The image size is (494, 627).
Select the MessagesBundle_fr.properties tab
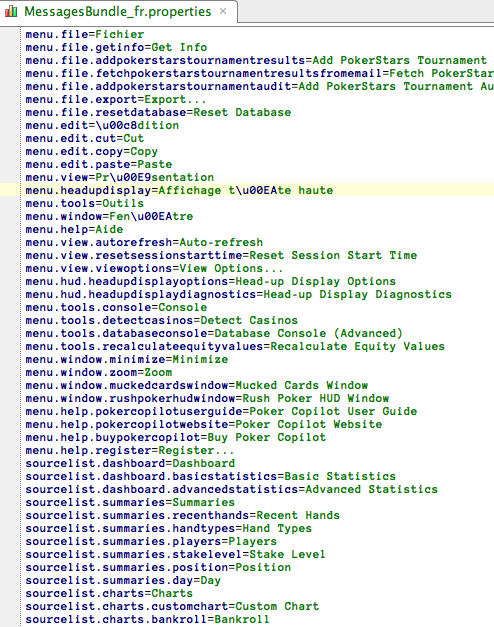[x=118, y=12]
